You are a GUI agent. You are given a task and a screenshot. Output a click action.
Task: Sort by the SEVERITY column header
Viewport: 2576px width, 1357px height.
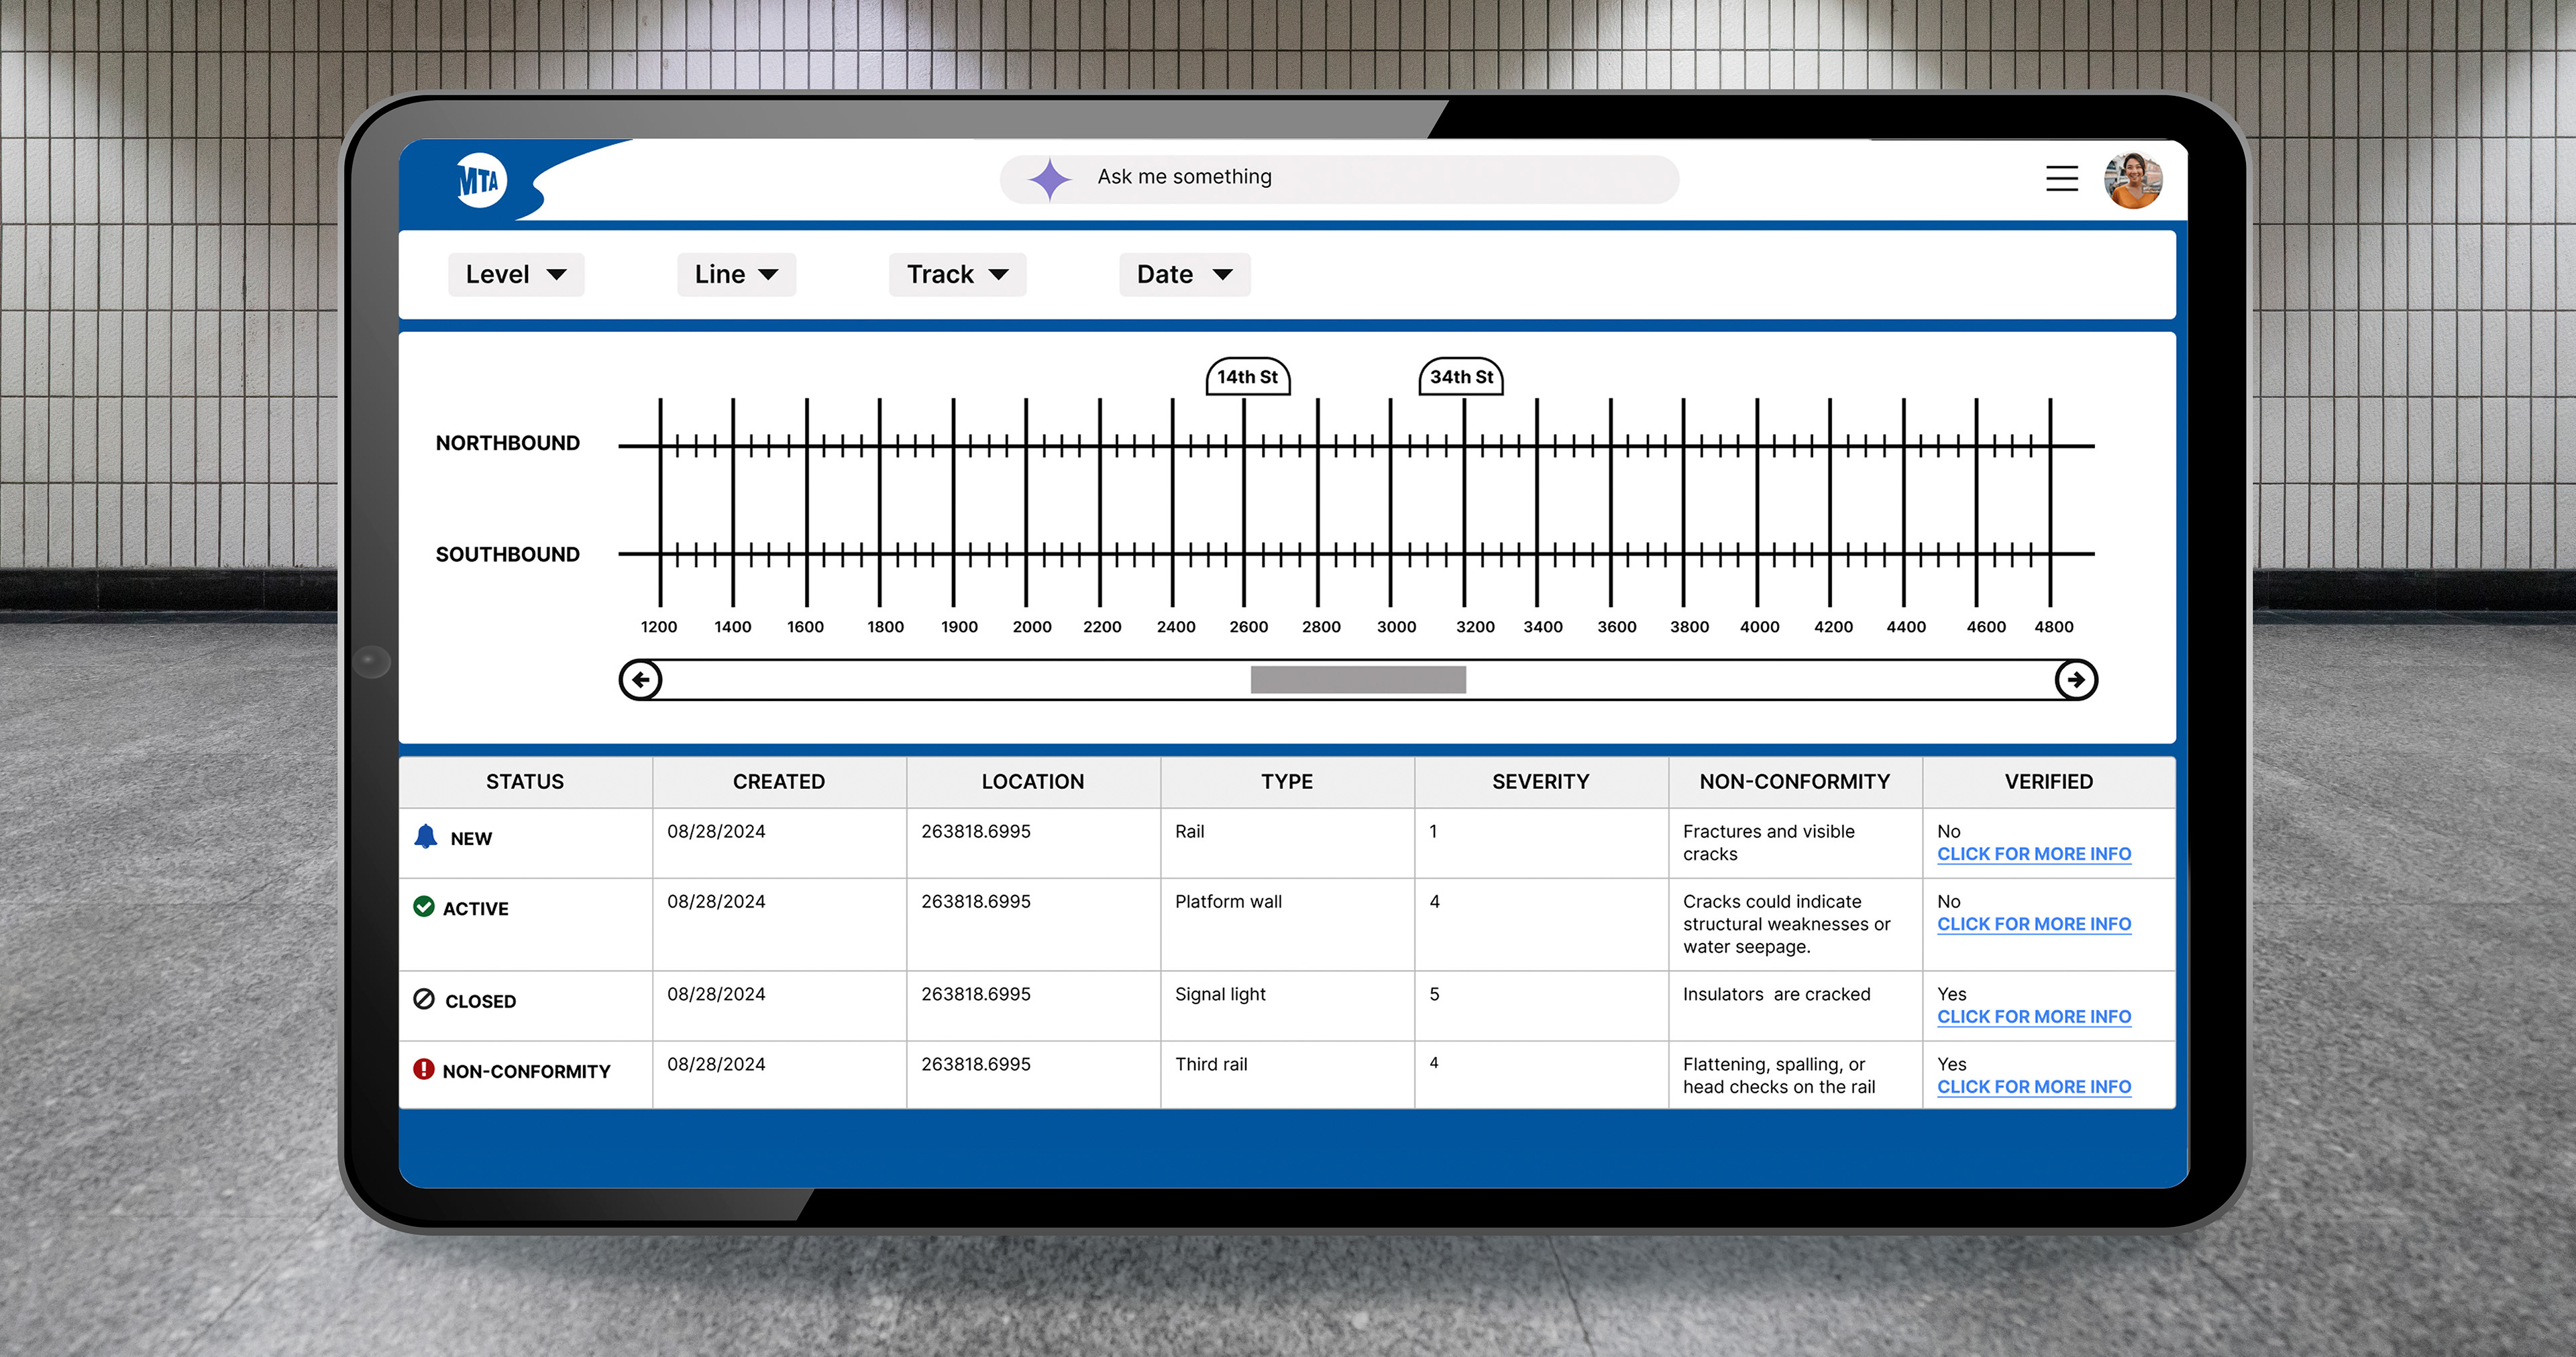(1540, 782)
